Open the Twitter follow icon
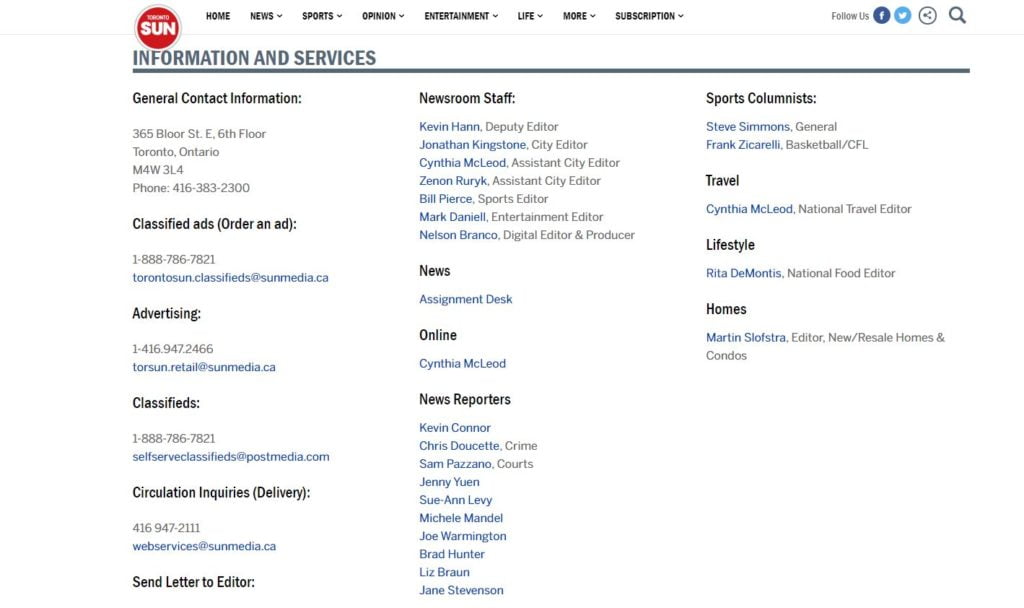1024x608 pixels. coord(903,15)
